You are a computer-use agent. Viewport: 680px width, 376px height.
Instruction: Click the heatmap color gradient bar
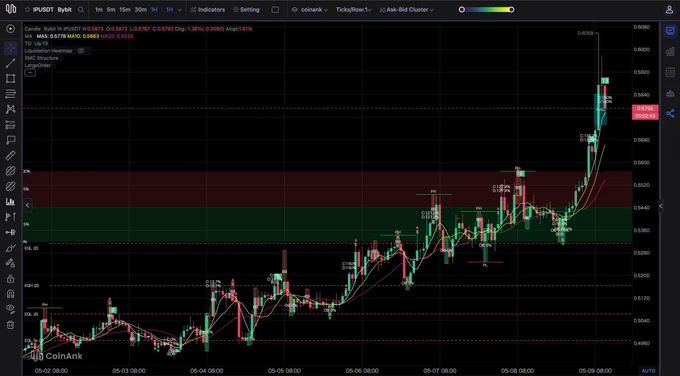pos(487,10)
